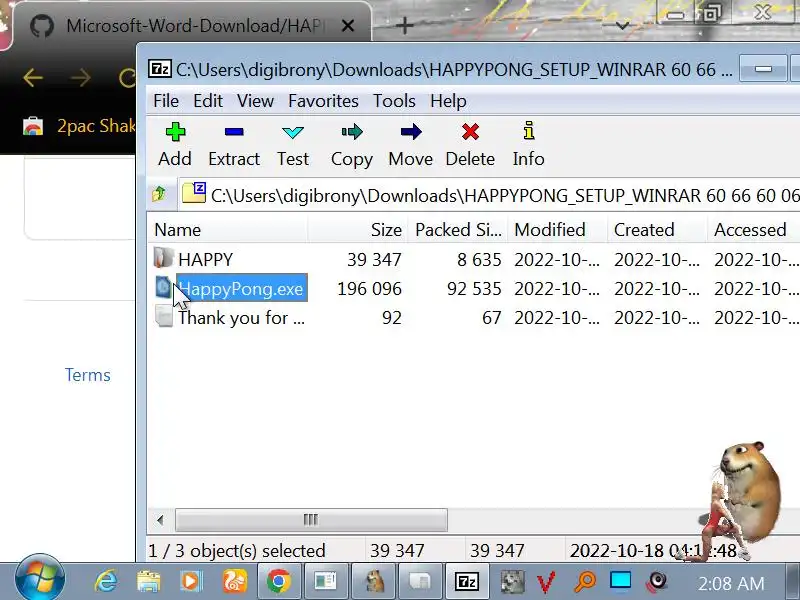Click the archive icon beside the path field
Screen dimensions: 800x600
pyautogui.click(x=194, y=193)
